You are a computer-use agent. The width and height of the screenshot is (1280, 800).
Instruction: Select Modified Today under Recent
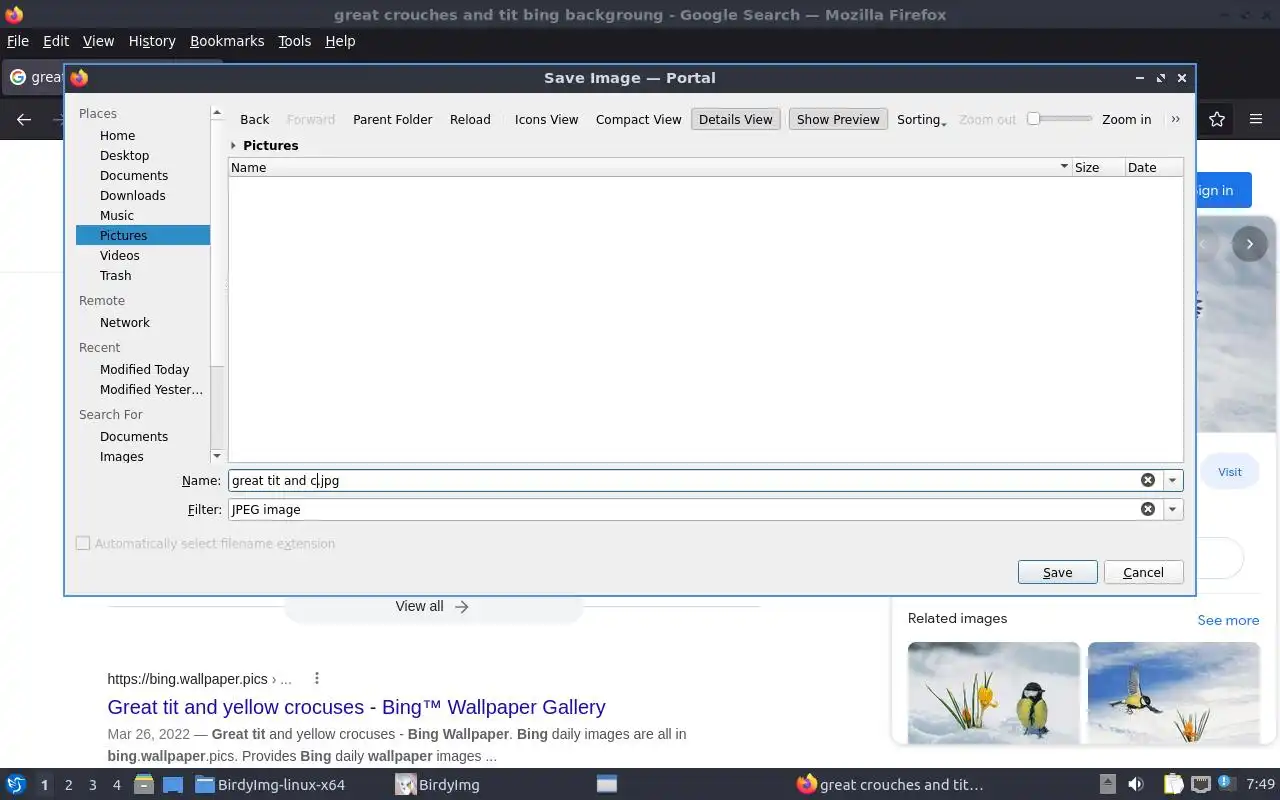point(145,370)
